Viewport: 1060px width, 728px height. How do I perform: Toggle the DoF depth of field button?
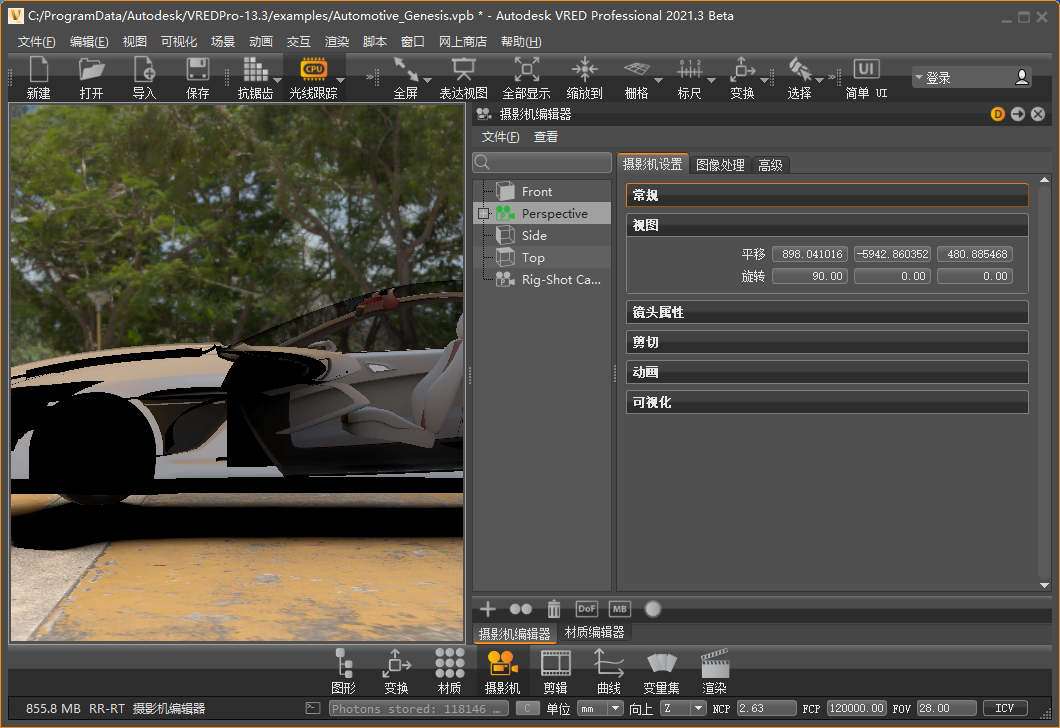(x=587, y=608)
